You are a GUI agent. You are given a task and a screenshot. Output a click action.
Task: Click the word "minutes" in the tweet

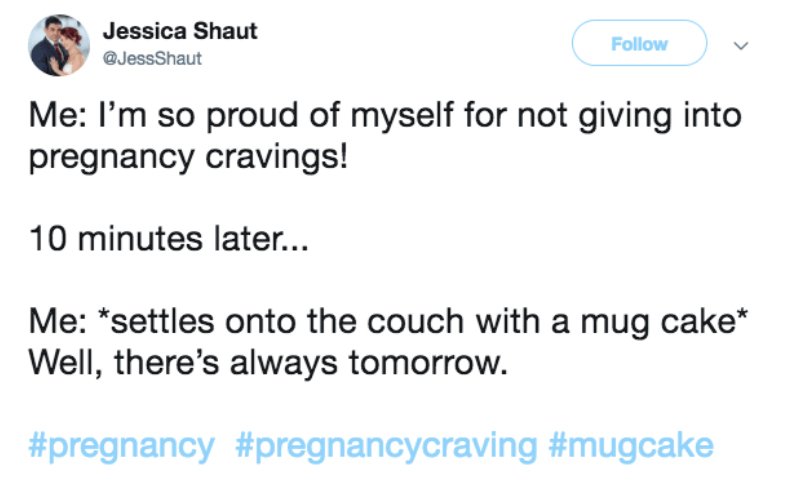click(x=140, y=239)
